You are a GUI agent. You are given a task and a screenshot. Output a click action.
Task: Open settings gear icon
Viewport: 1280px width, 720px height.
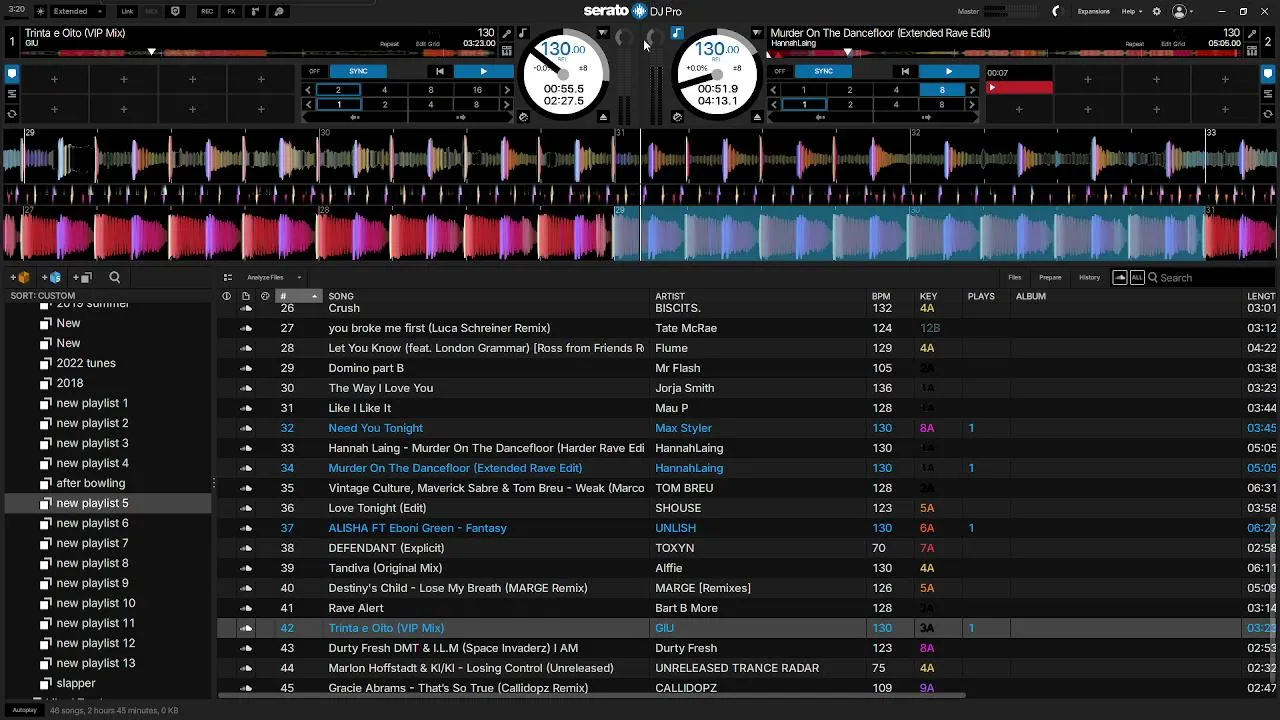tap(1157, 11)
